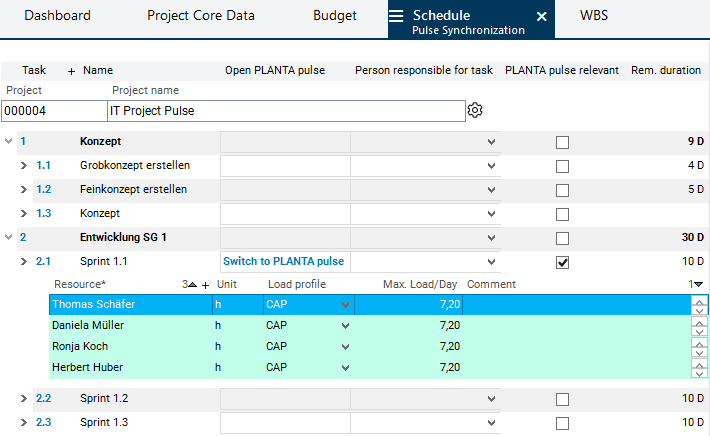Click the stepper on Thomas Schäfer row
The image size is (710, 436).
coord(699,304)
